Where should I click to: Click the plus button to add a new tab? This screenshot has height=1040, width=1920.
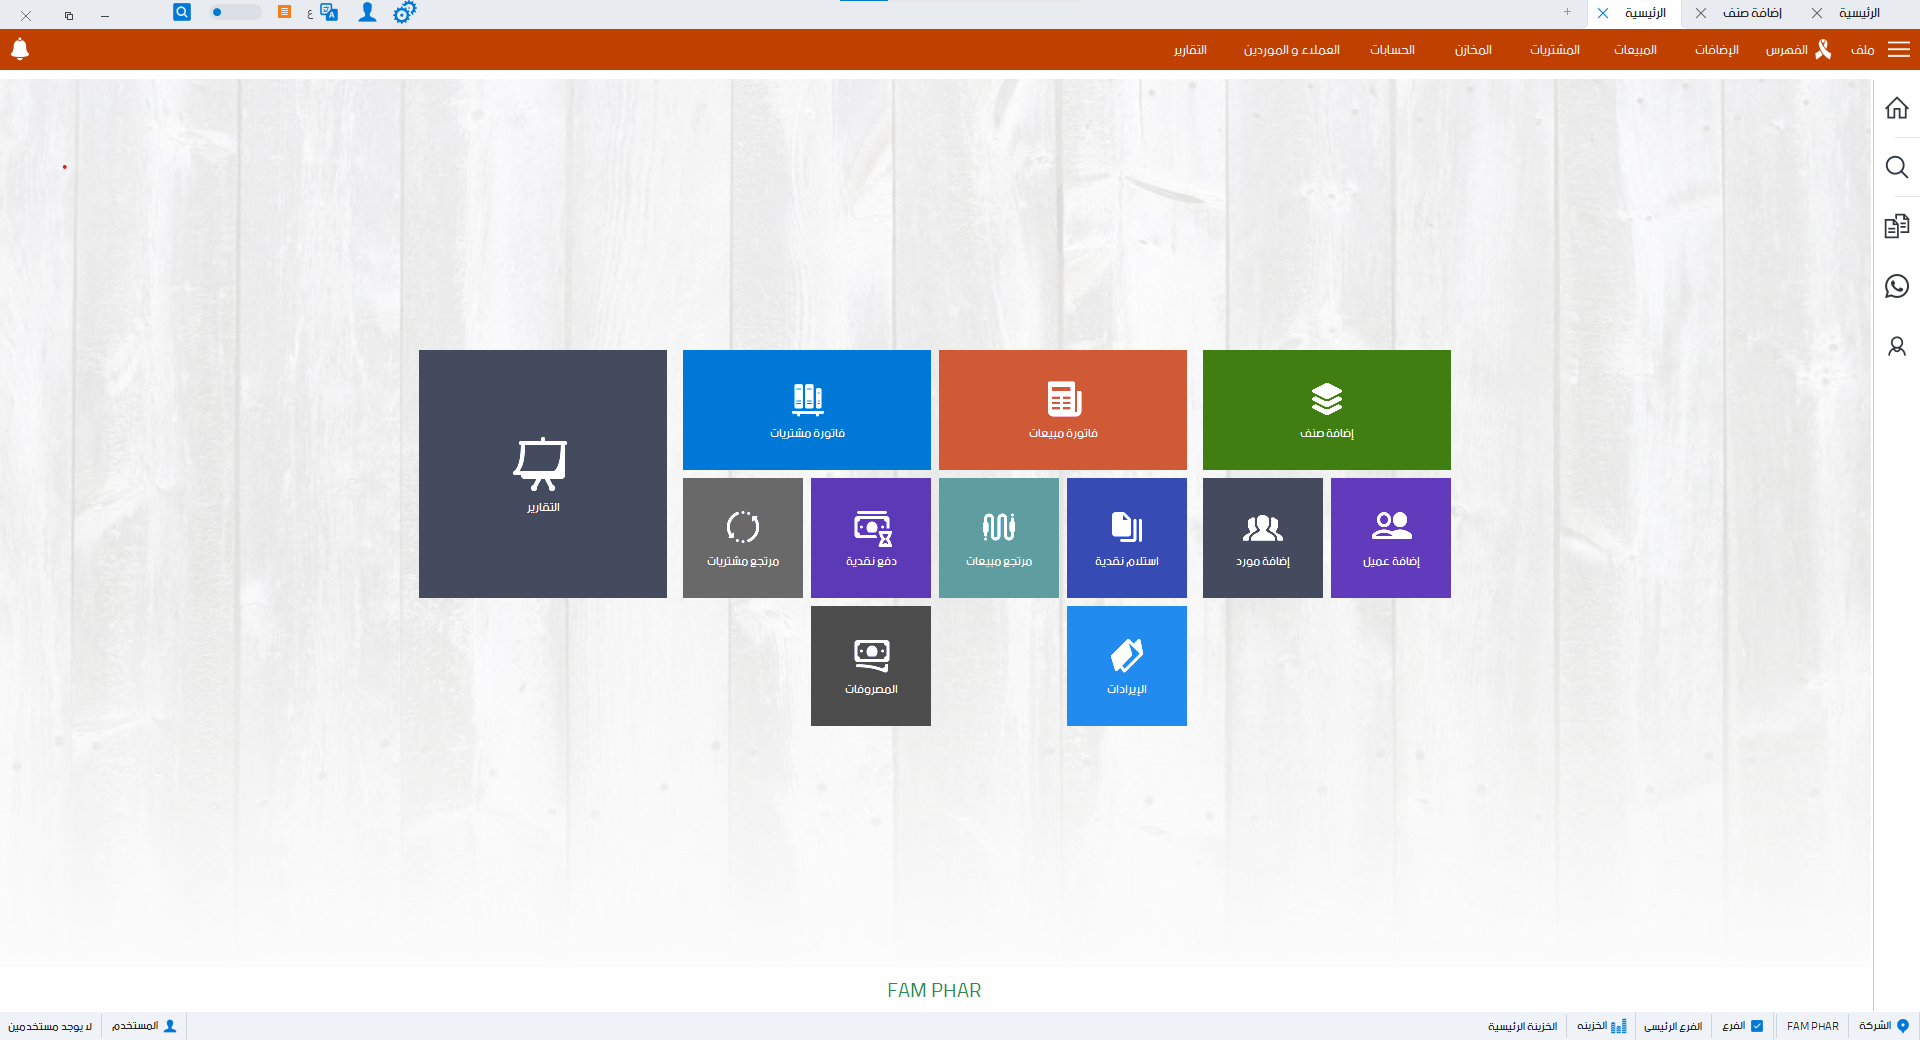click(1567, 13)
